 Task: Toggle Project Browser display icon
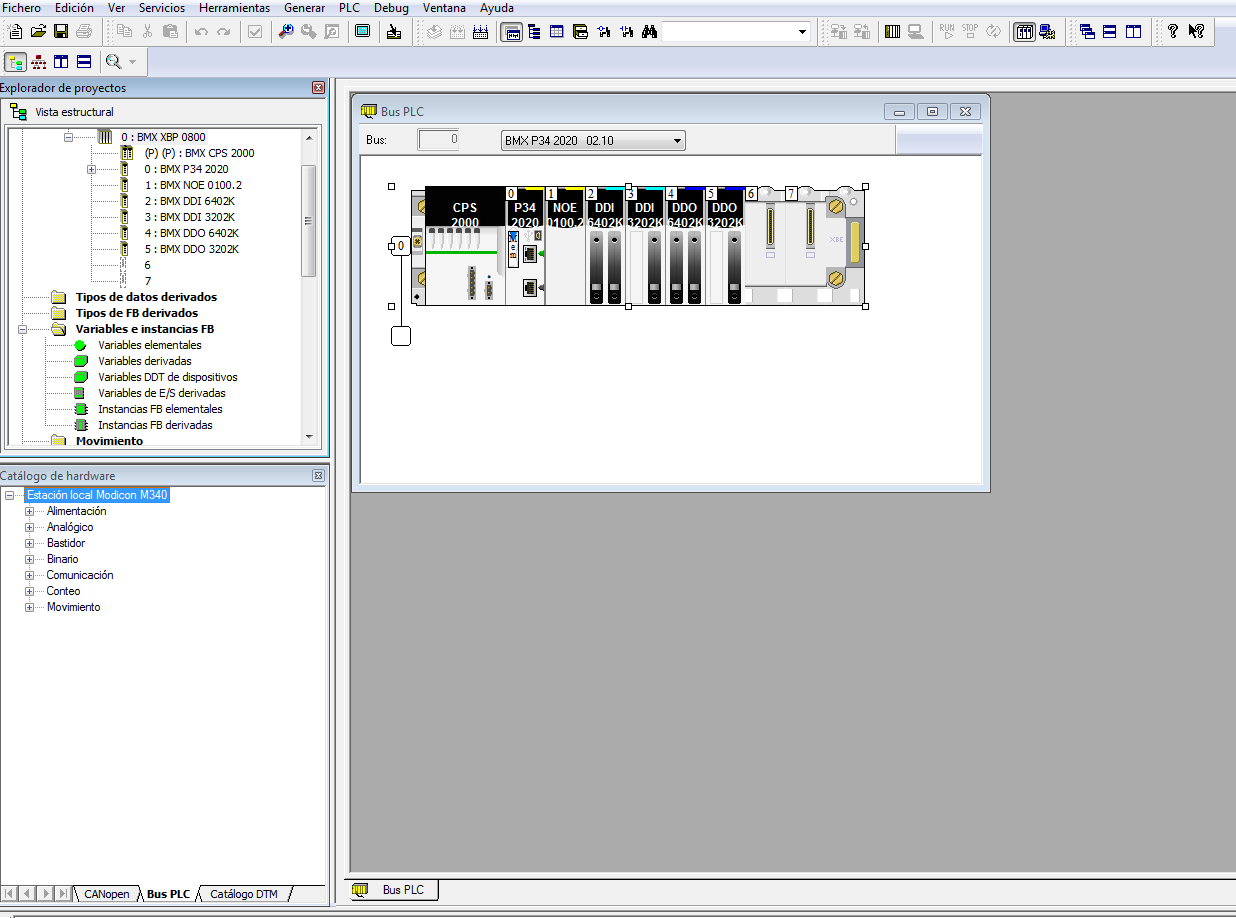[x=511, y=31]
